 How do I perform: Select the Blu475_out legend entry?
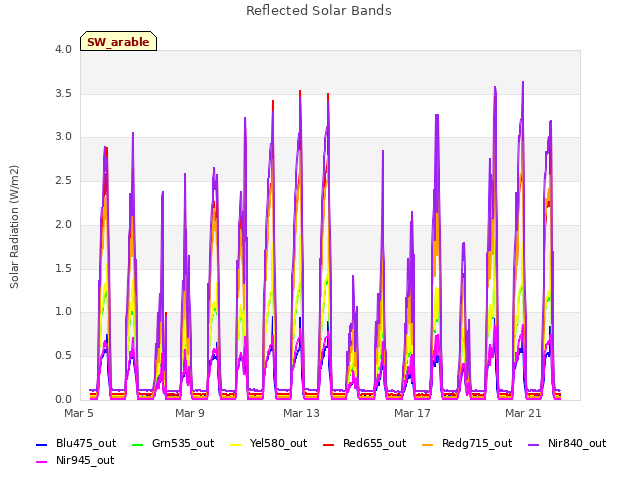tap(76, 443)
